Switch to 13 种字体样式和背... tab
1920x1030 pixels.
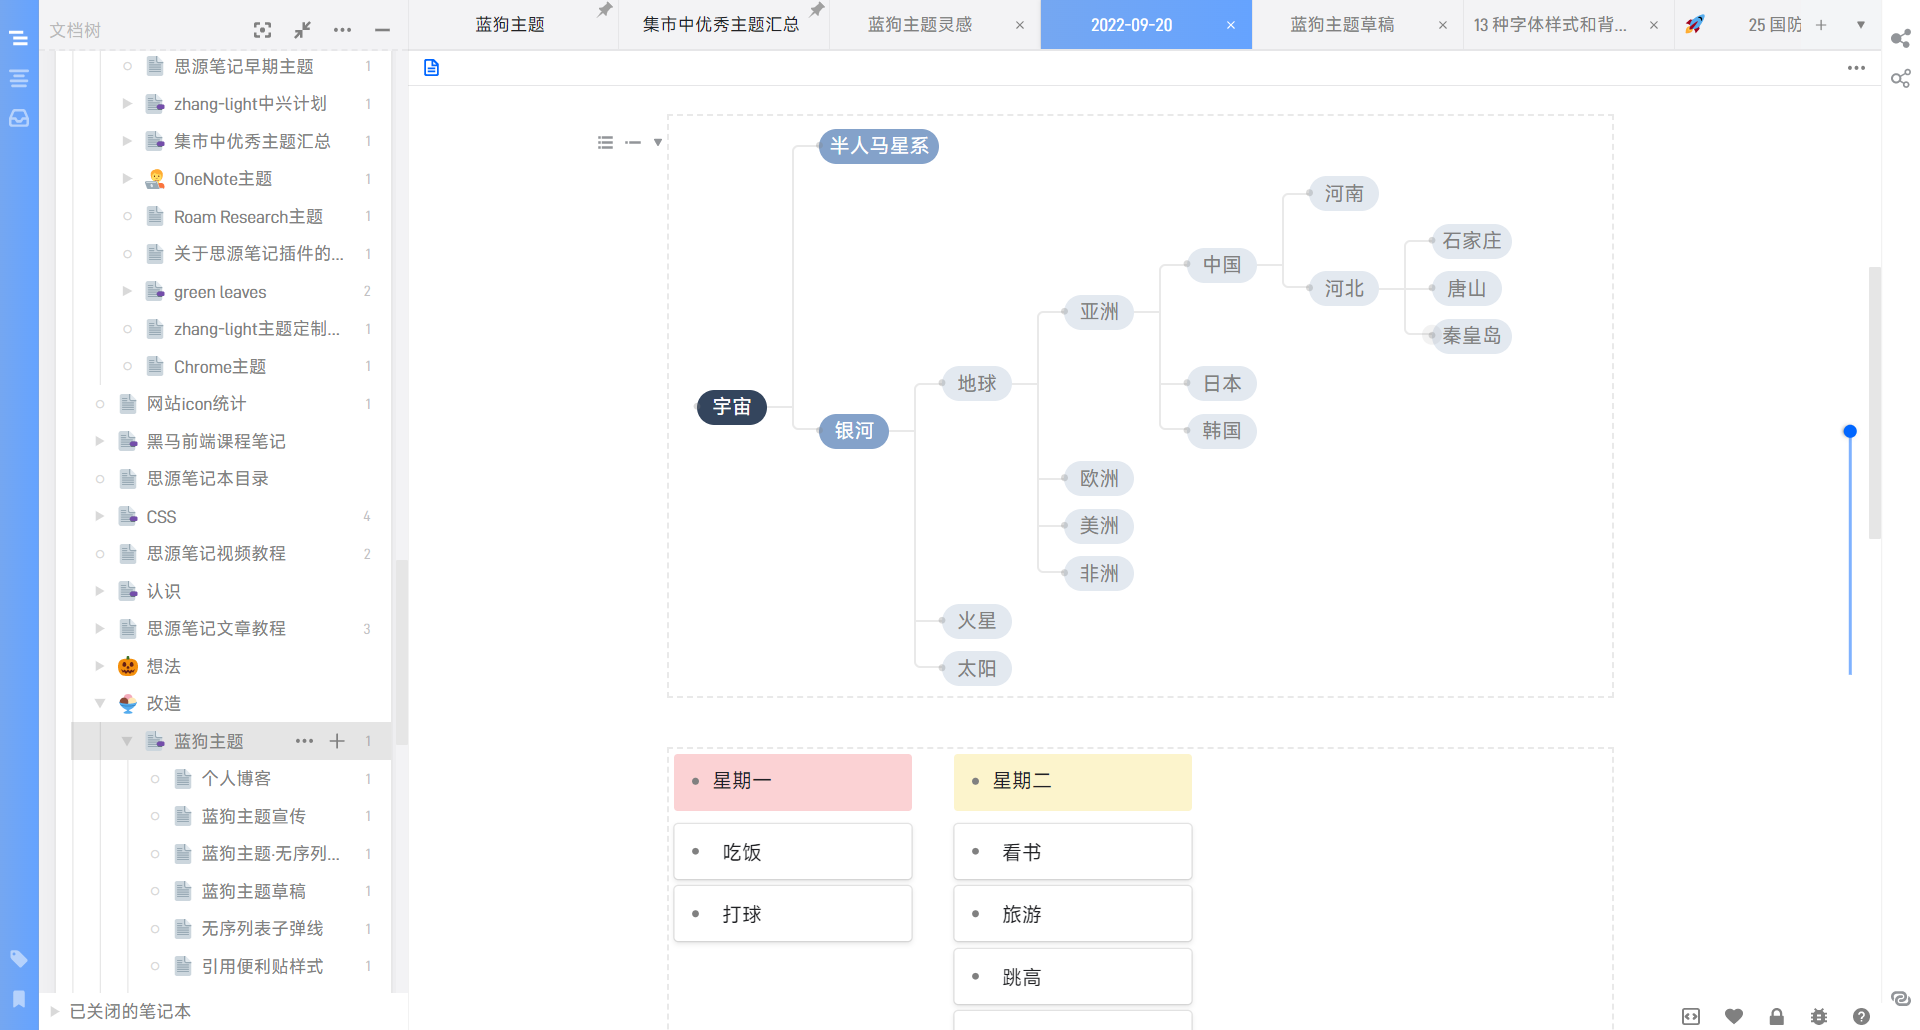(1550, 25)
